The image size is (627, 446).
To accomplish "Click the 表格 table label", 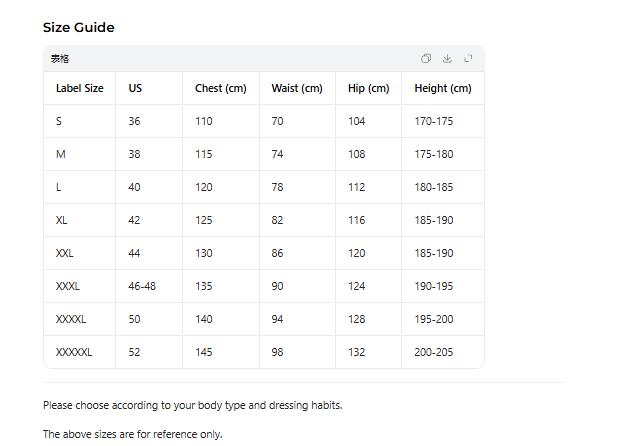I will 60,59.
